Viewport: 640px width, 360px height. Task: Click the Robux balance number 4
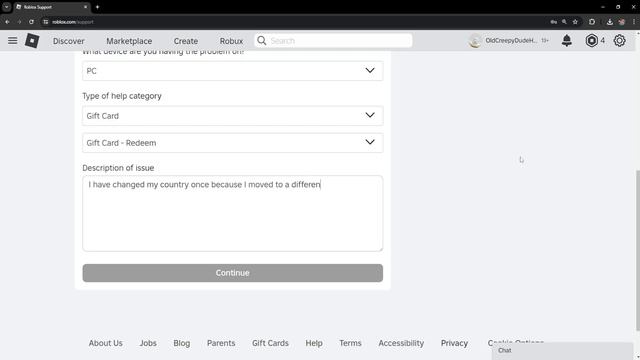602,40
